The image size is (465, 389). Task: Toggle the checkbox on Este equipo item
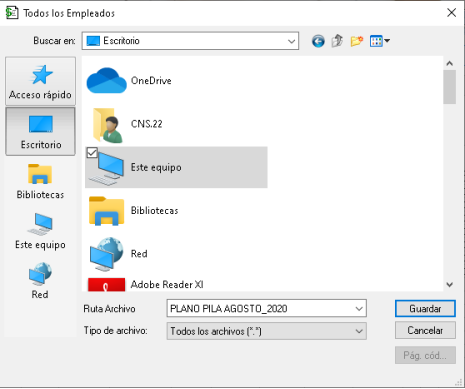pyautogui.click(x=92, y=153)
